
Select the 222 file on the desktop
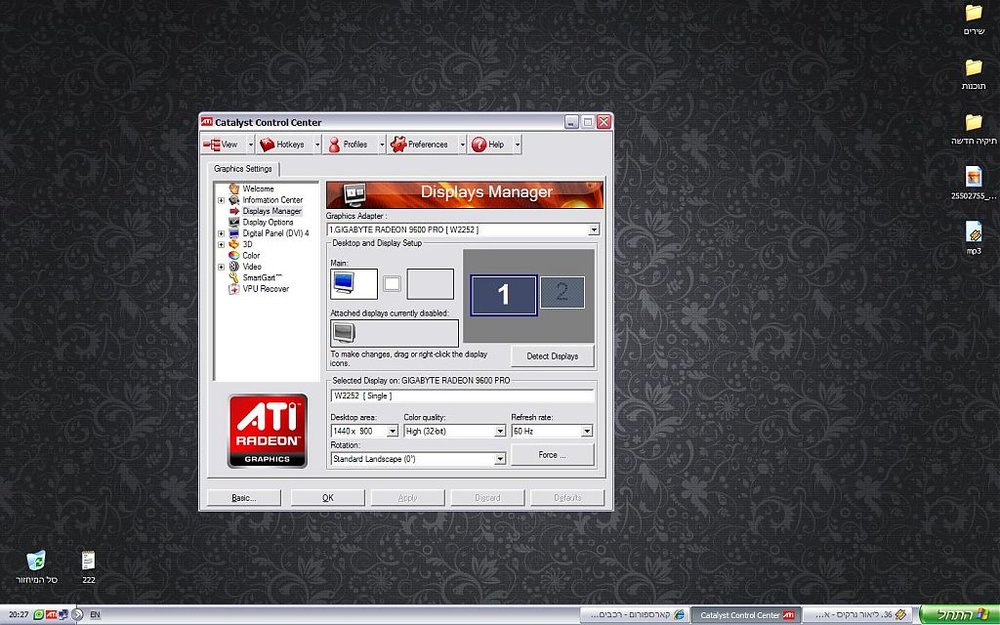point(89,566)
